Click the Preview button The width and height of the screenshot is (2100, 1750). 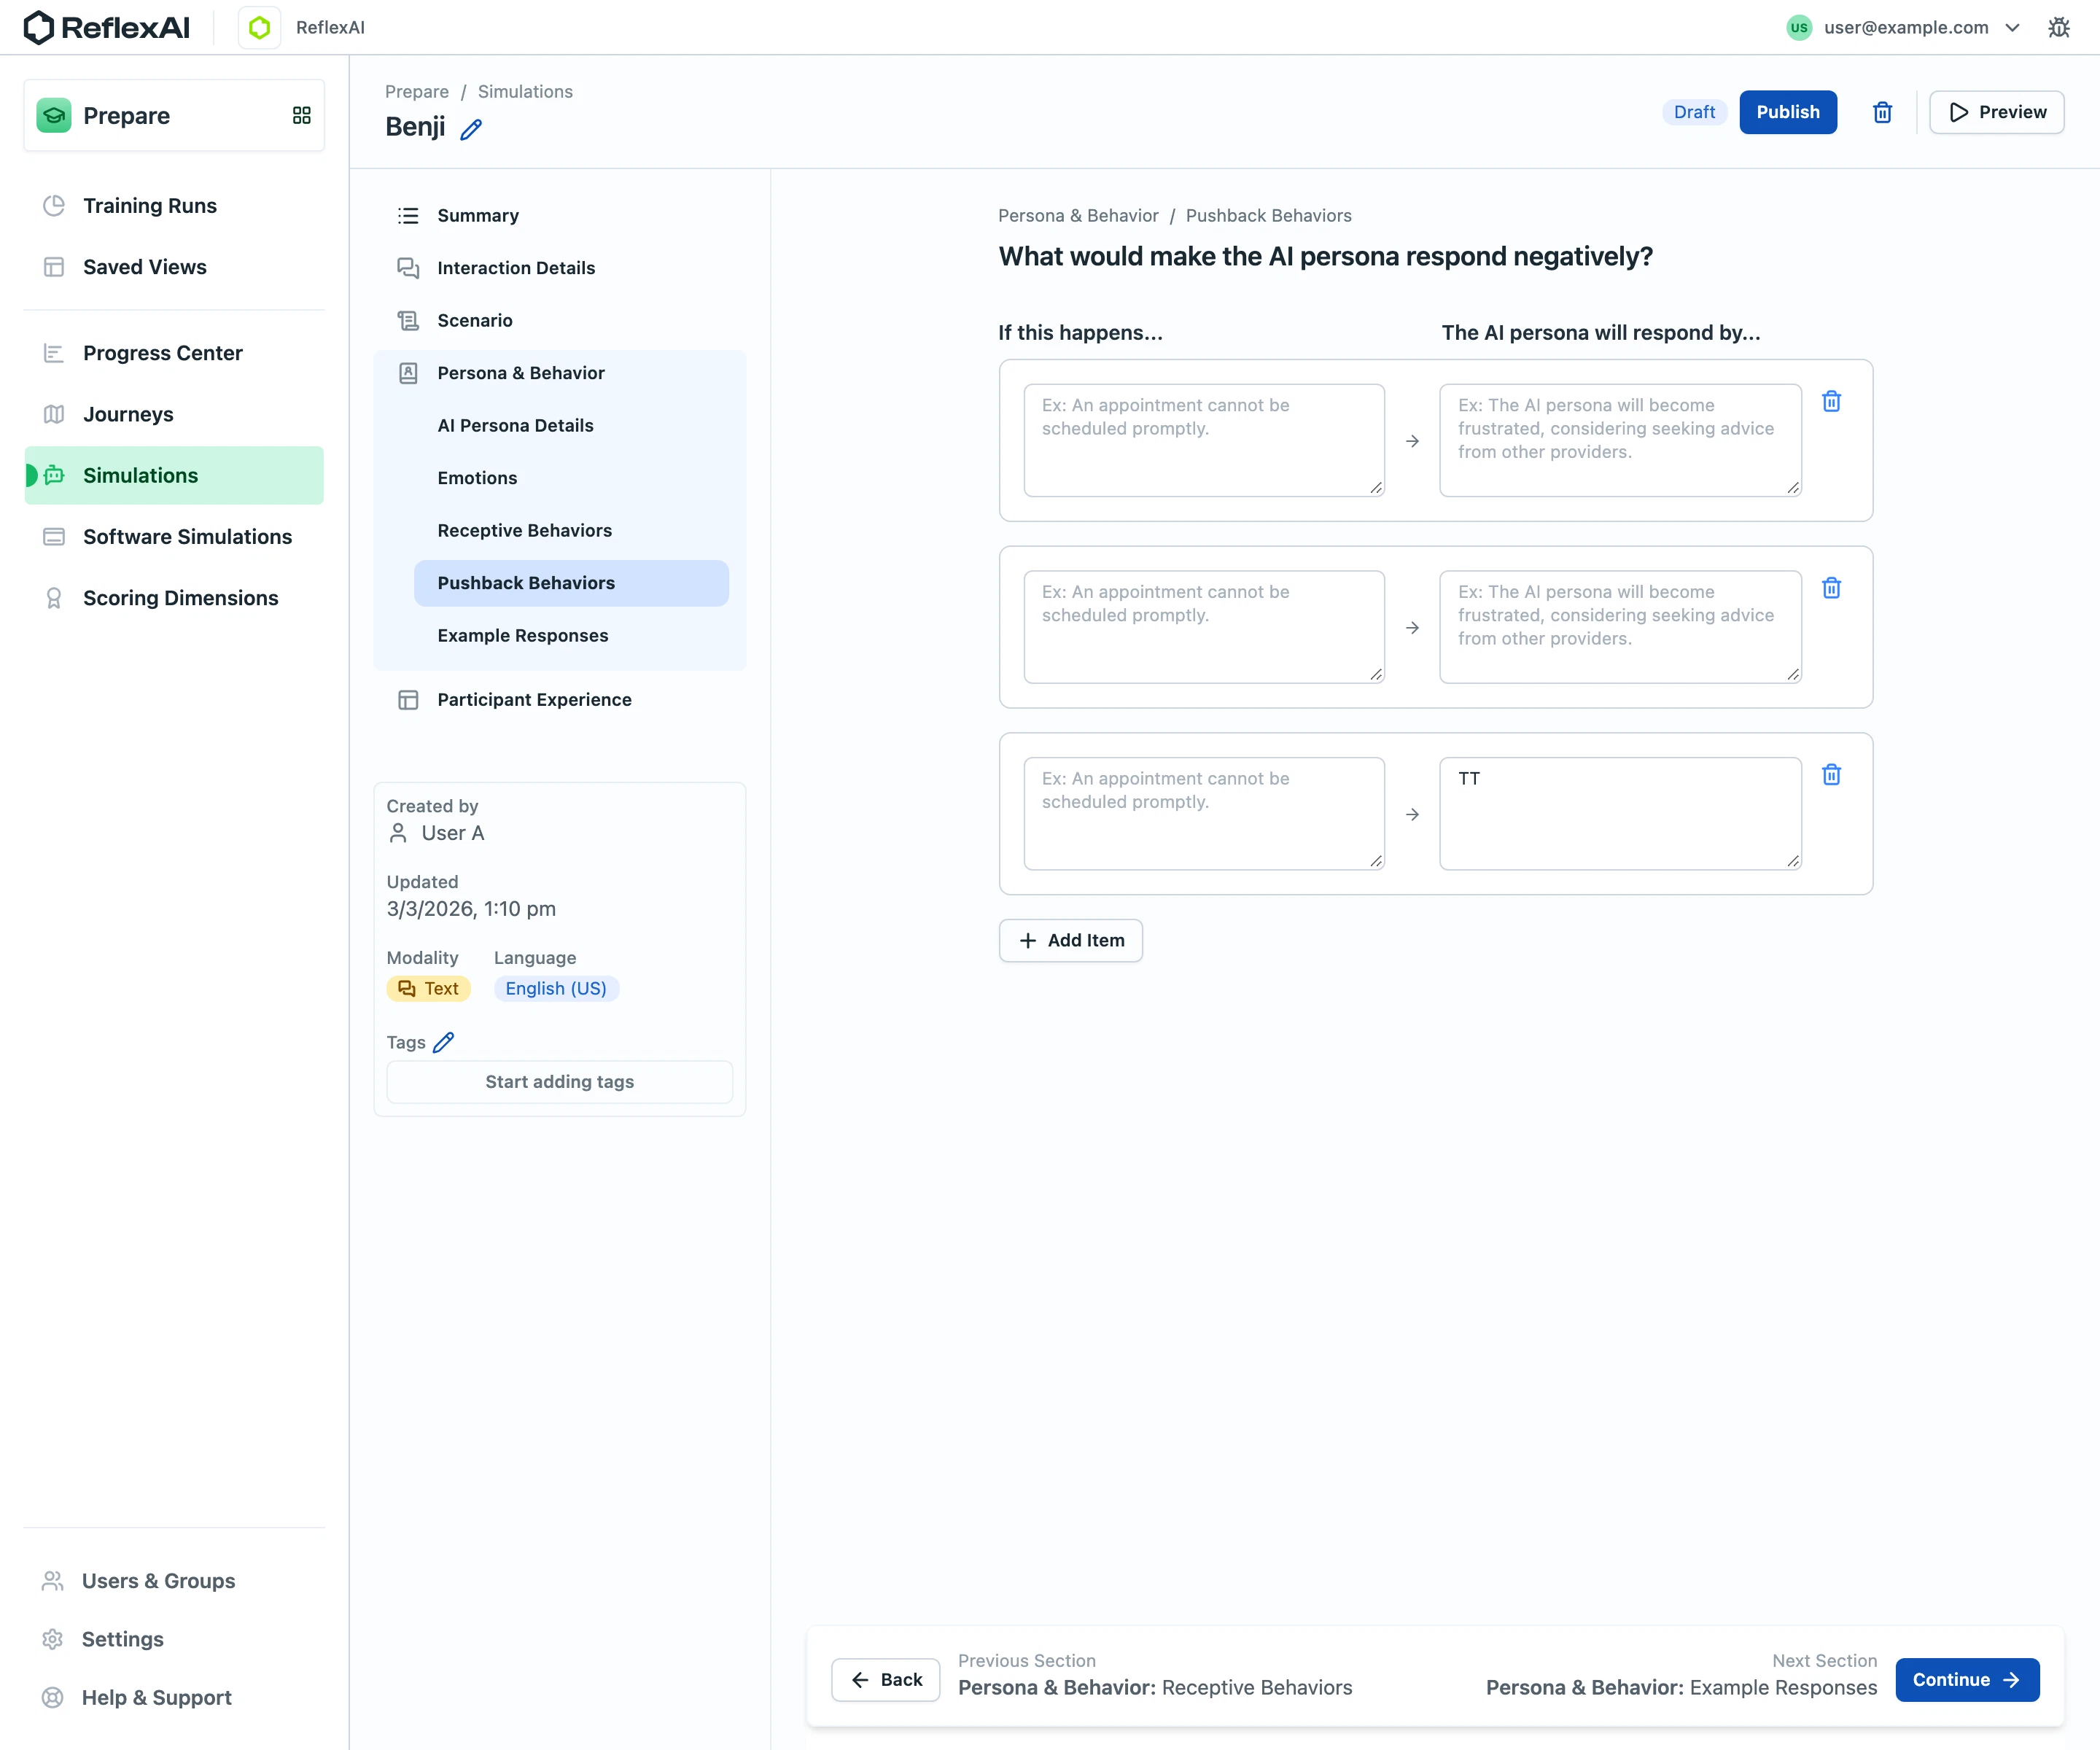tap(1996, 112)
